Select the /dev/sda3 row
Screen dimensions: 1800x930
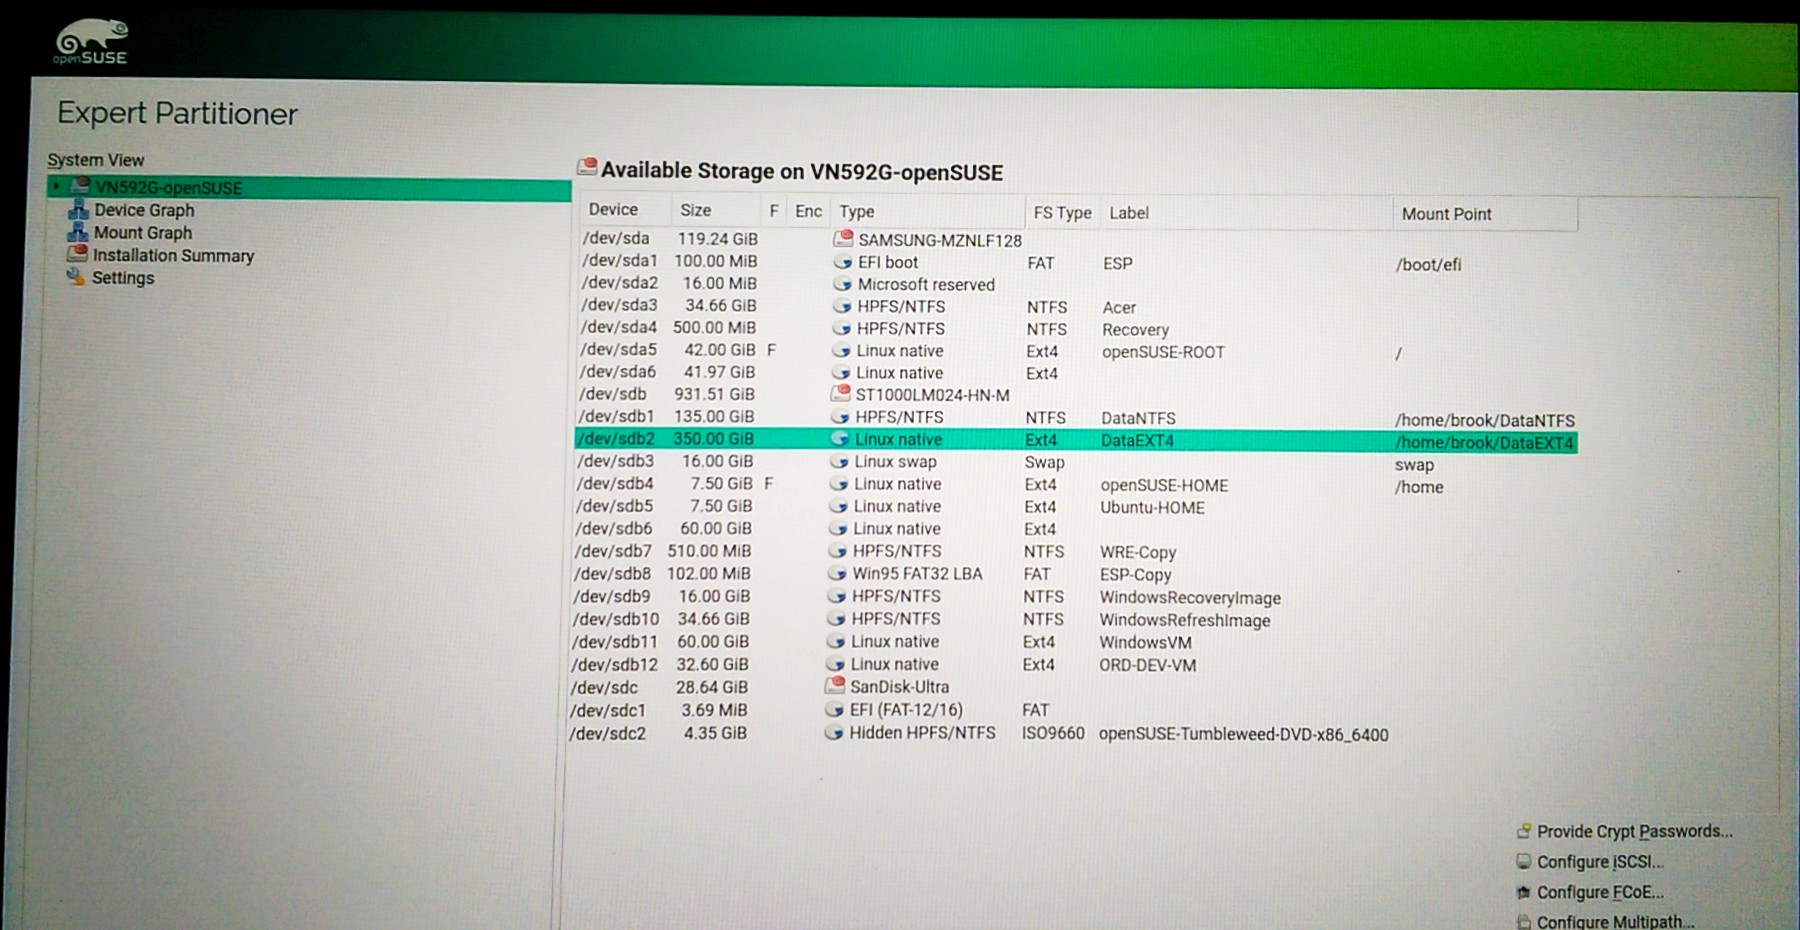[x=1078, y=306]
